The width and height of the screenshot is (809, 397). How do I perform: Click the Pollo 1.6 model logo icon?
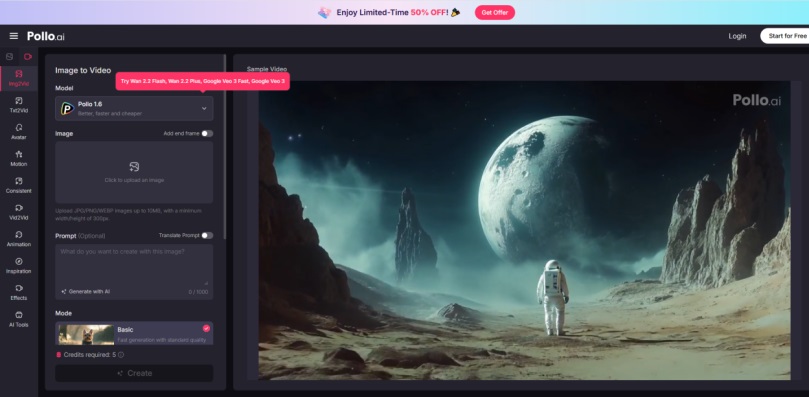pos(67,108)
